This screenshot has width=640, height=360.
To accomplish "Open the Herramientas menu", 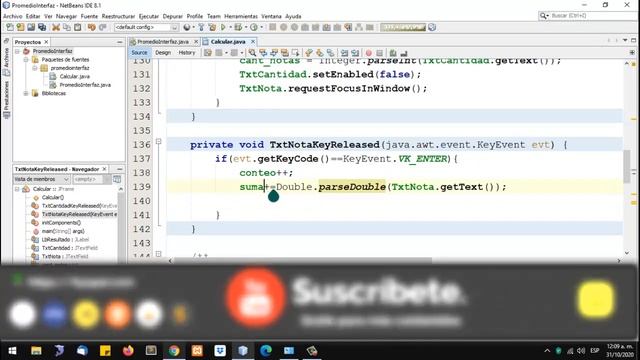I will [241, 16].
